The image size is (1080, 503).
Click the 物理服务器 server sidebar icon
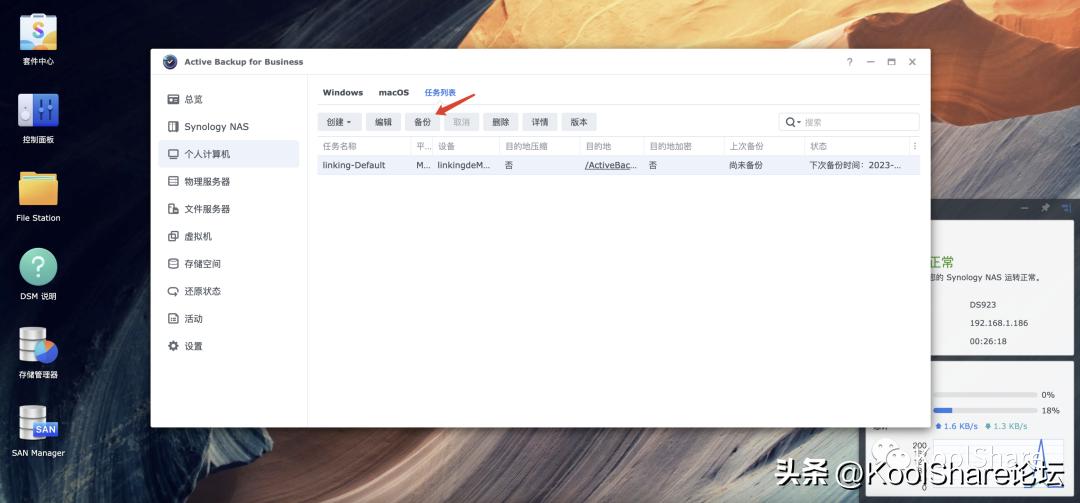(x=173, y=181)
